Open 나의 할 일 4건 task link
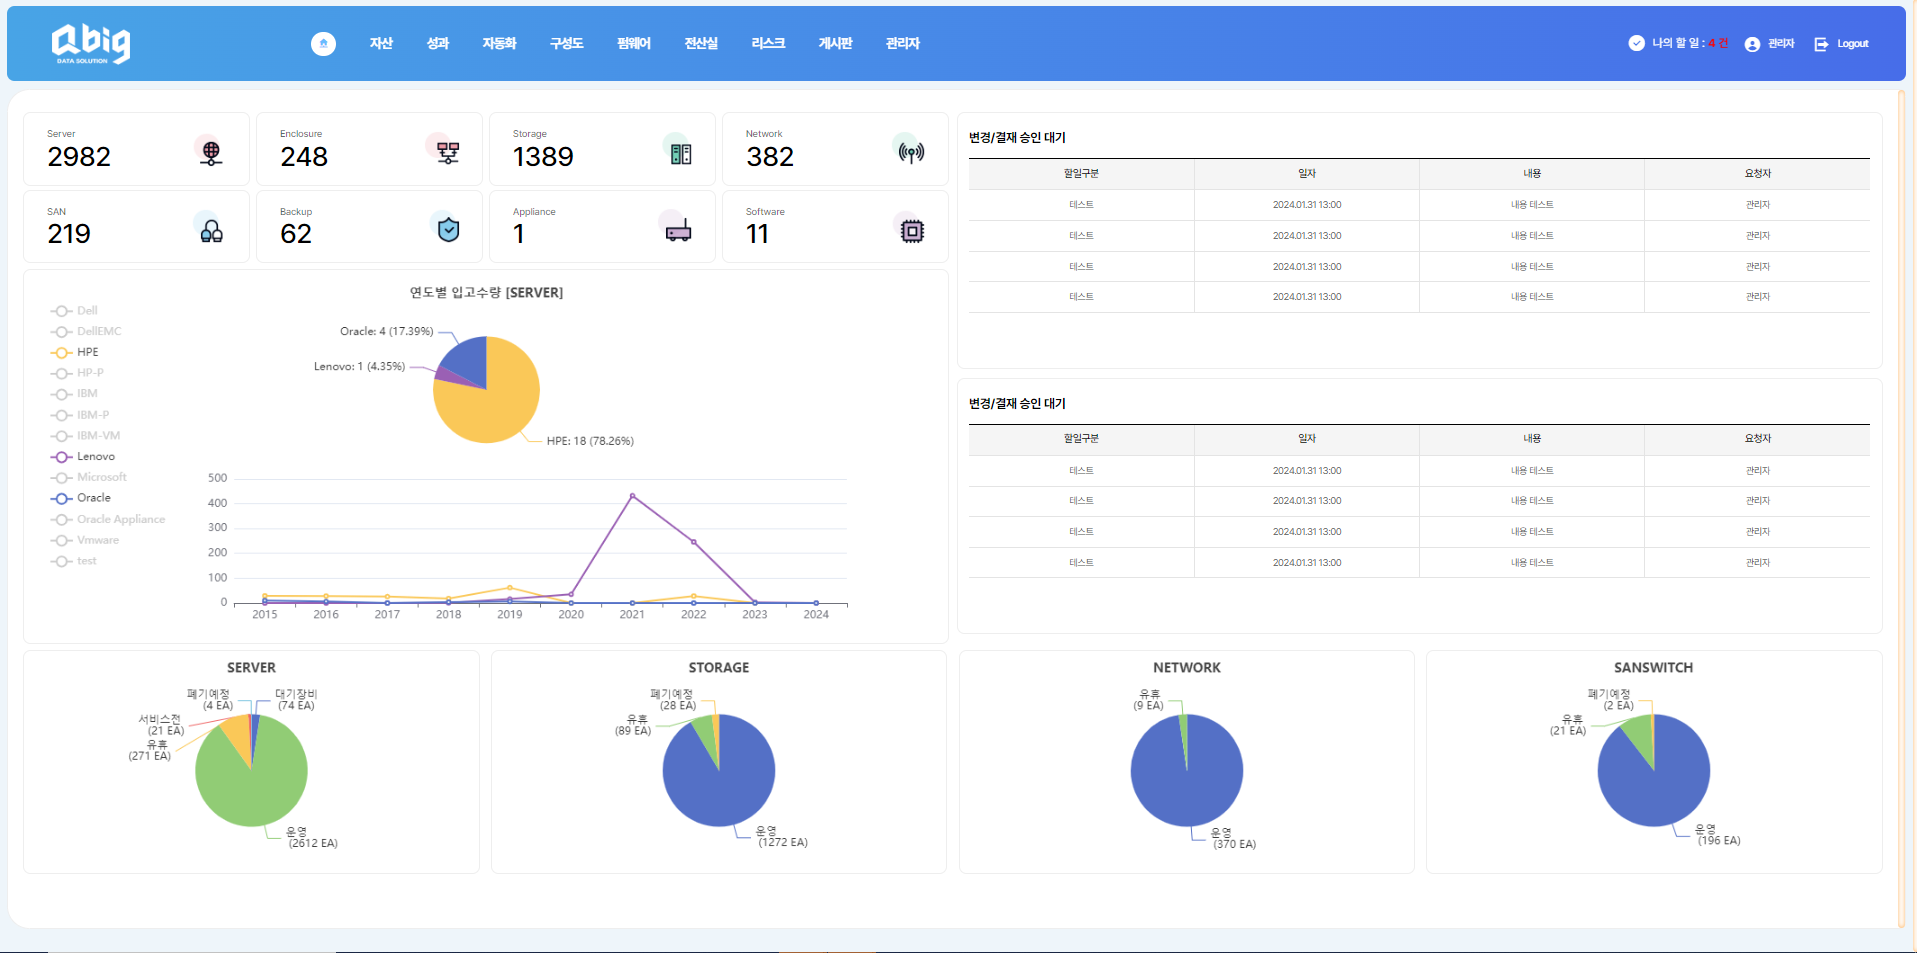This screenshot has width=1917, height=953. coord(1690,43)
